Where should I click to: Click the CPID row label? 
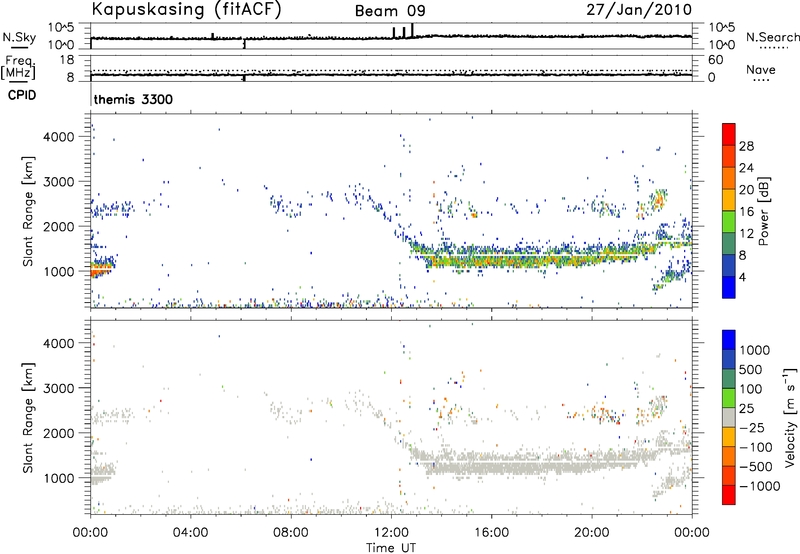(x=22, y=95)
